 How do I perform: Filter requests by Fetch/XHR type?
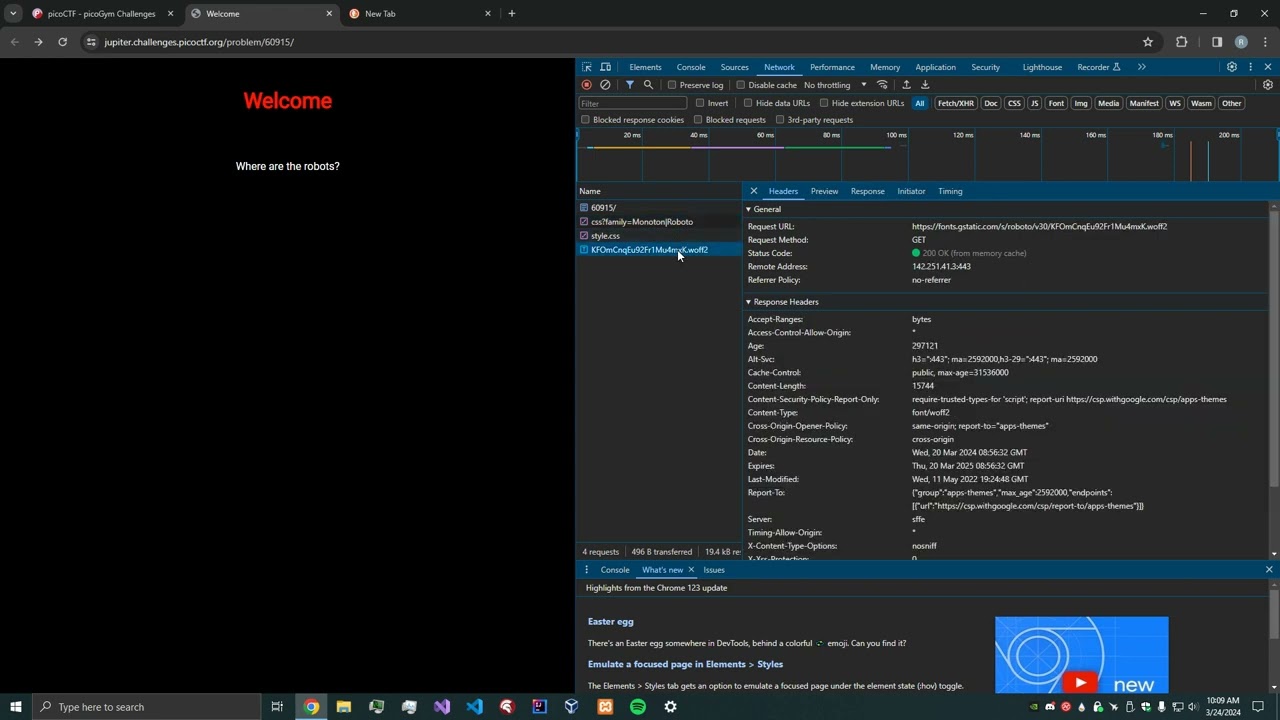pos(956,103)
